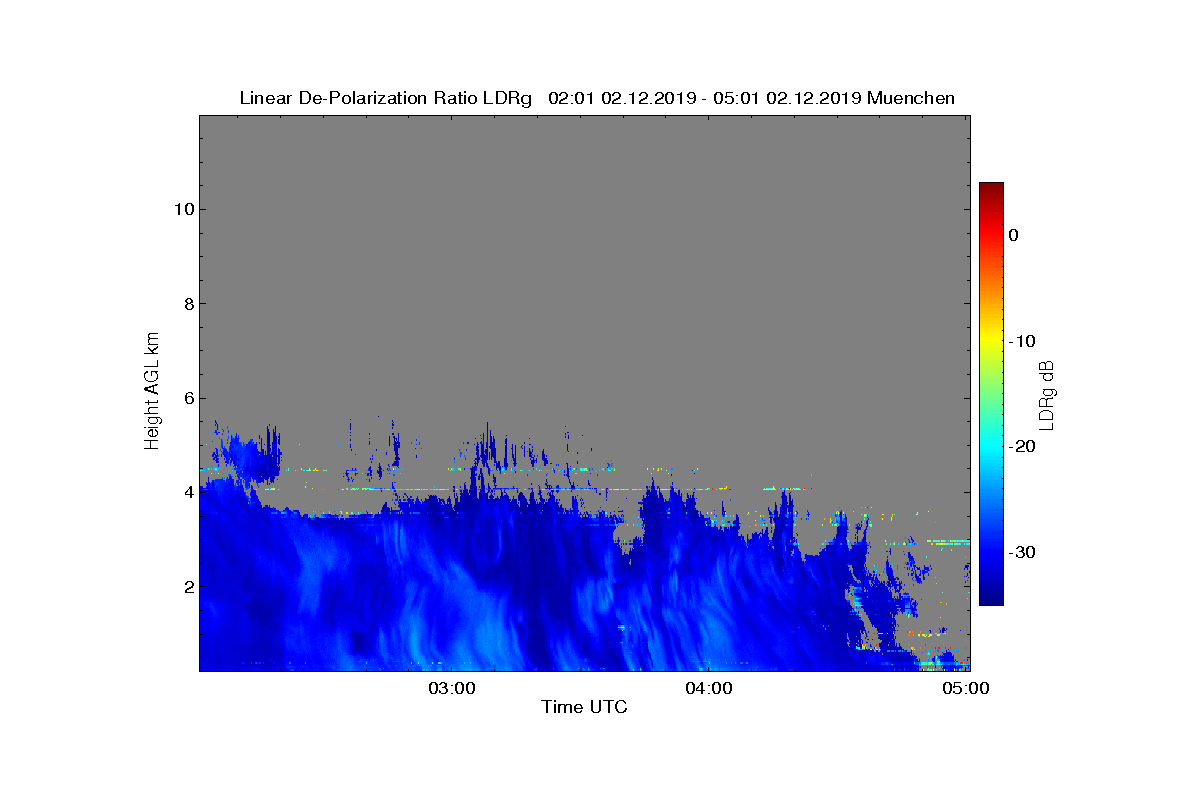Click the plot title 'Linear De-Polarization Ratio LDRg'
The image size is (1200, 800).
tap(386, 98)
